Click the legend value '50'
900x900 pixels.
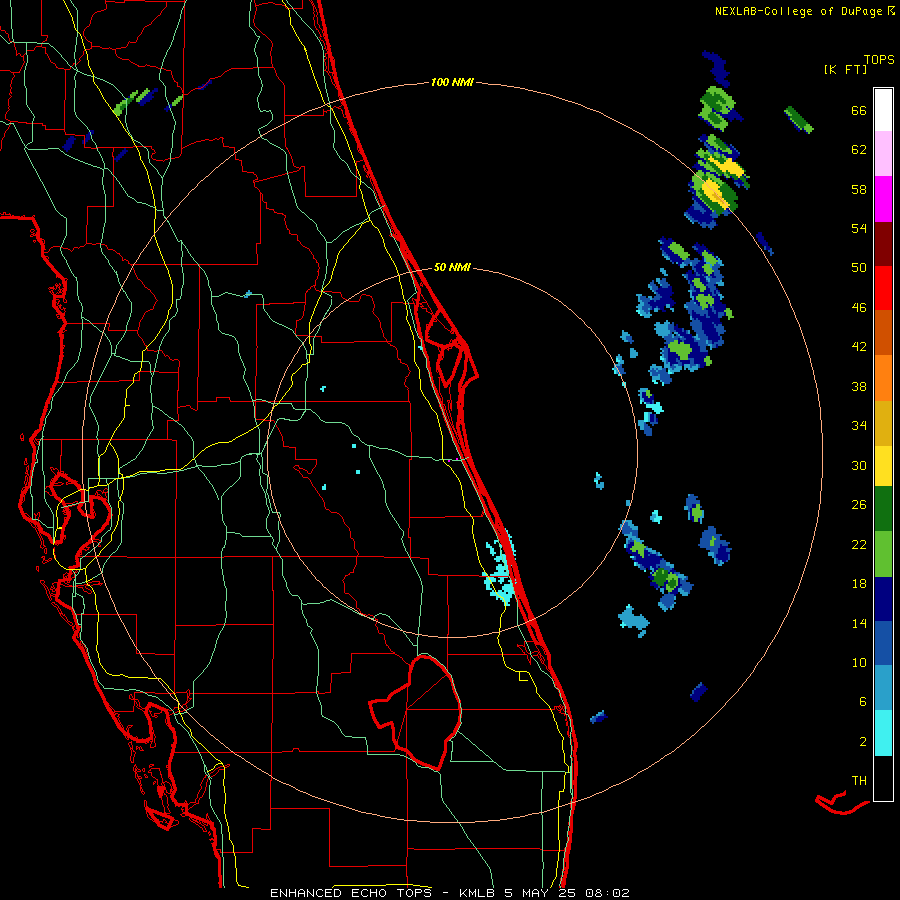click(x=859, y=267)
